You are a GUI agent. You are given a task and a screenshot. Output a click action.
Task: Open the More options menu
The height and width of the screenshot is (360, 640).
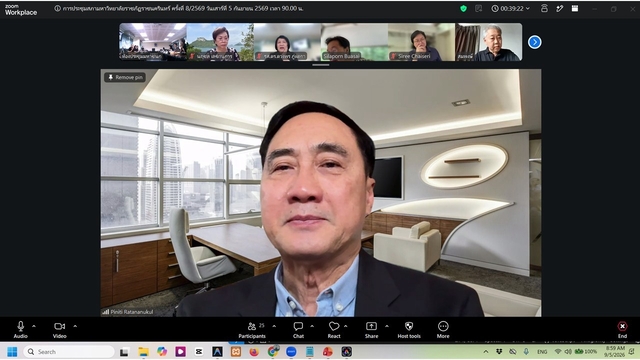coord(443,330)
